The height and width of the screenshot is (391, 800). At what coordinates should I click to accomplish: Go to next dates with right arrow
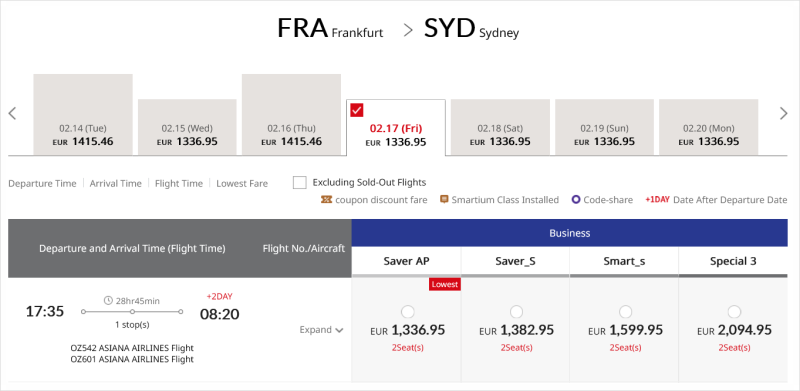point(784,113)
